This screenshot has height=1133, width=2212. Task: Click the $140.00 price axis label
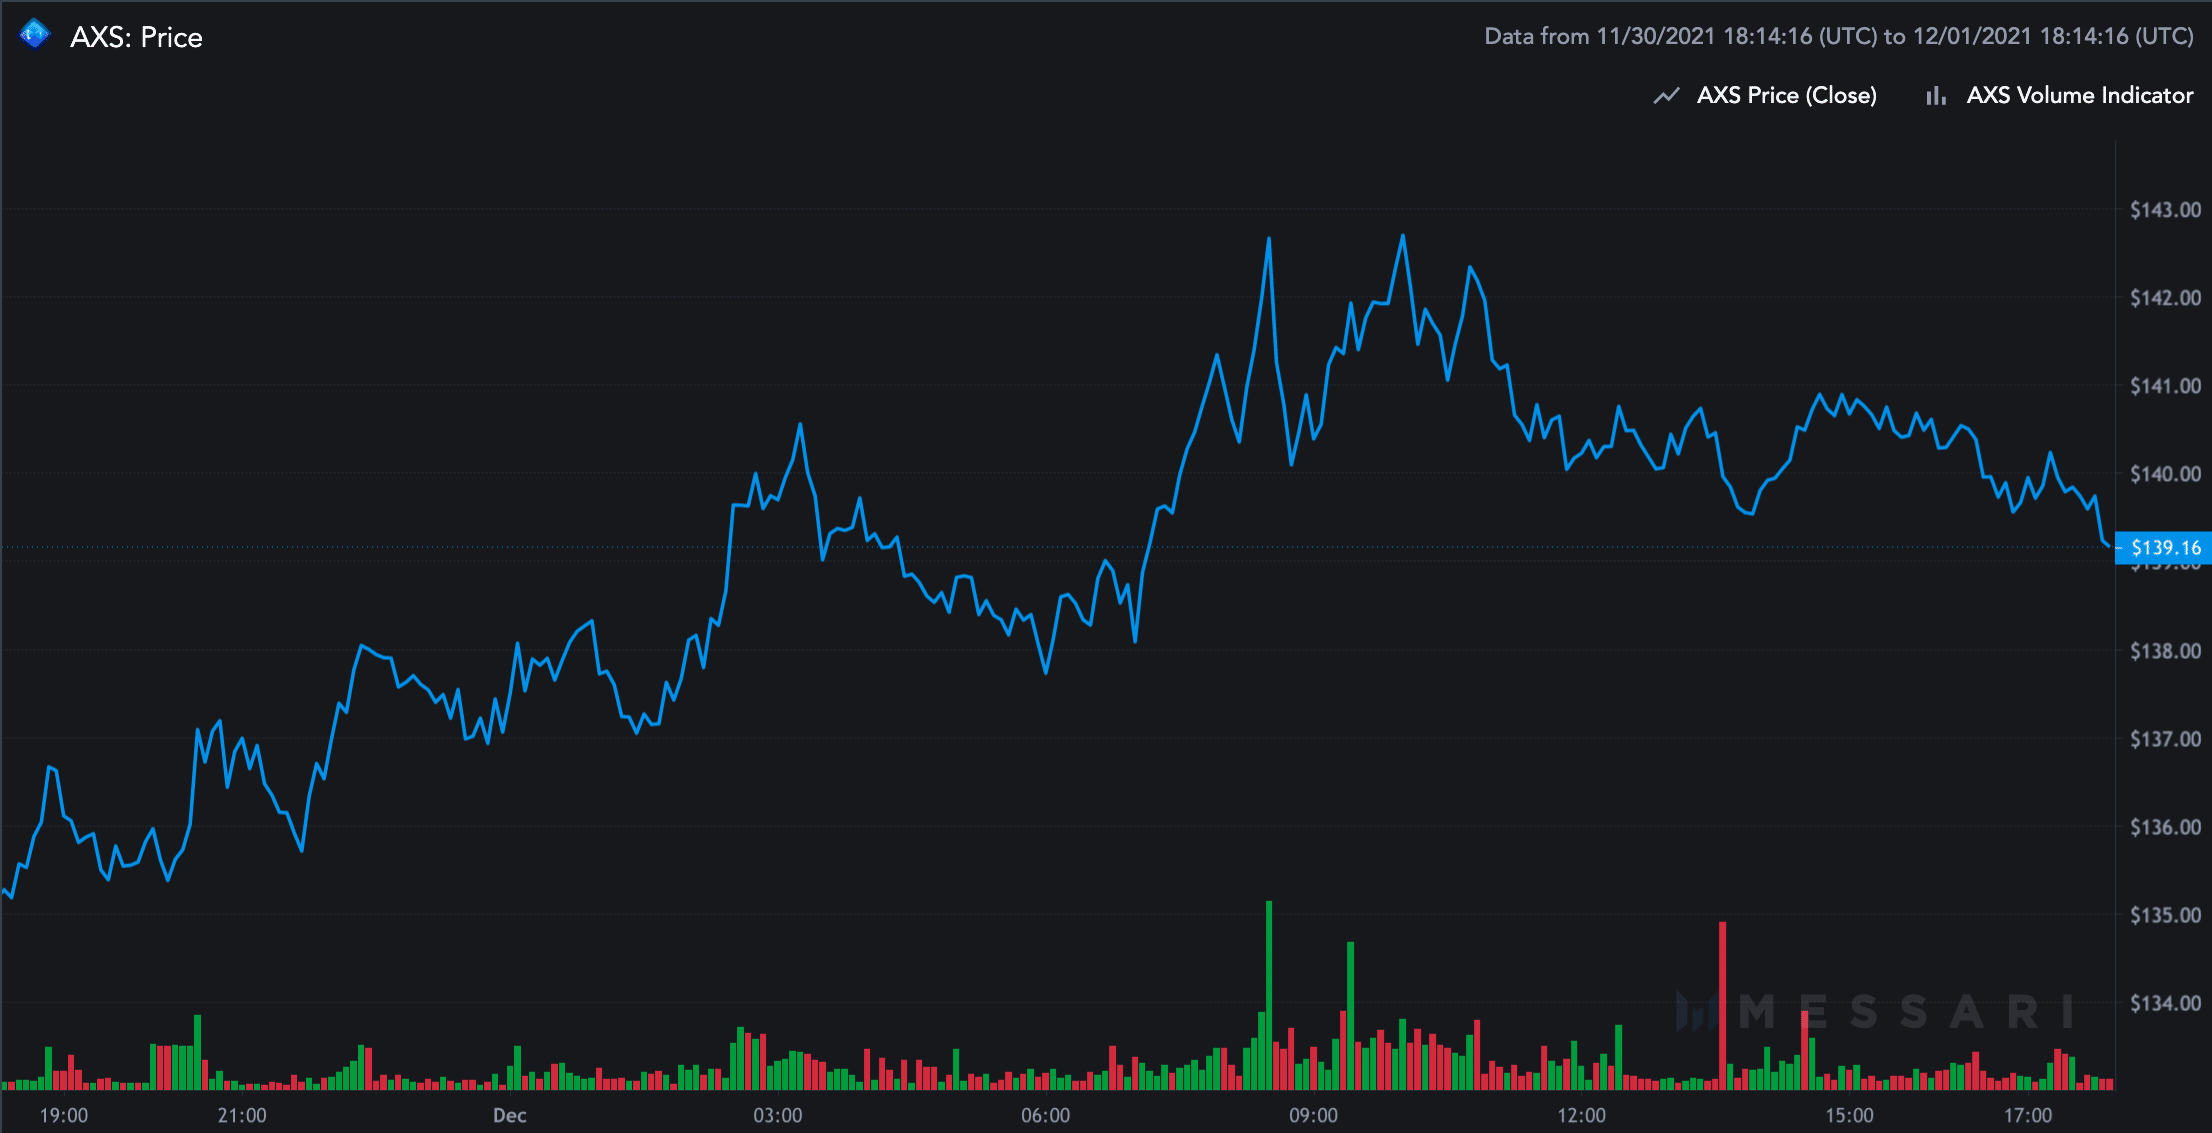2165,473
